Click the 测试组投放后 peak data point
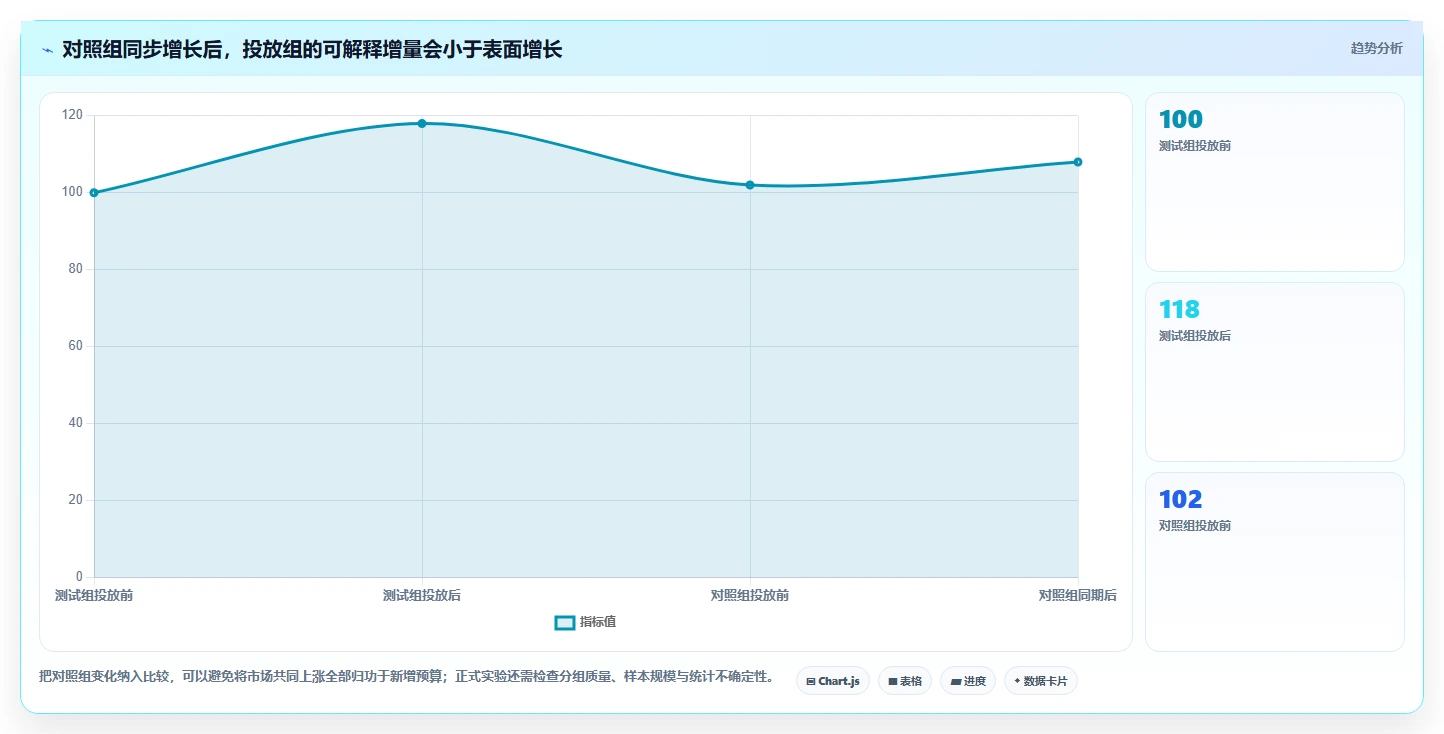Screen dimensions: 1444x734 422,123
